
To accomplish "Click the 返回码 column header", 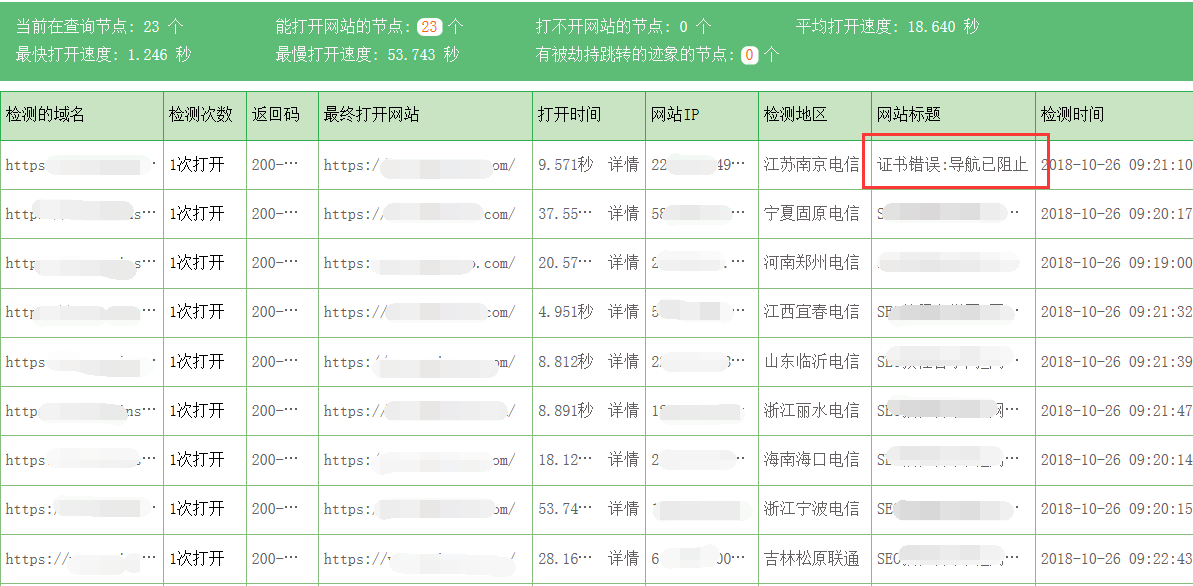I will (276, 115).
